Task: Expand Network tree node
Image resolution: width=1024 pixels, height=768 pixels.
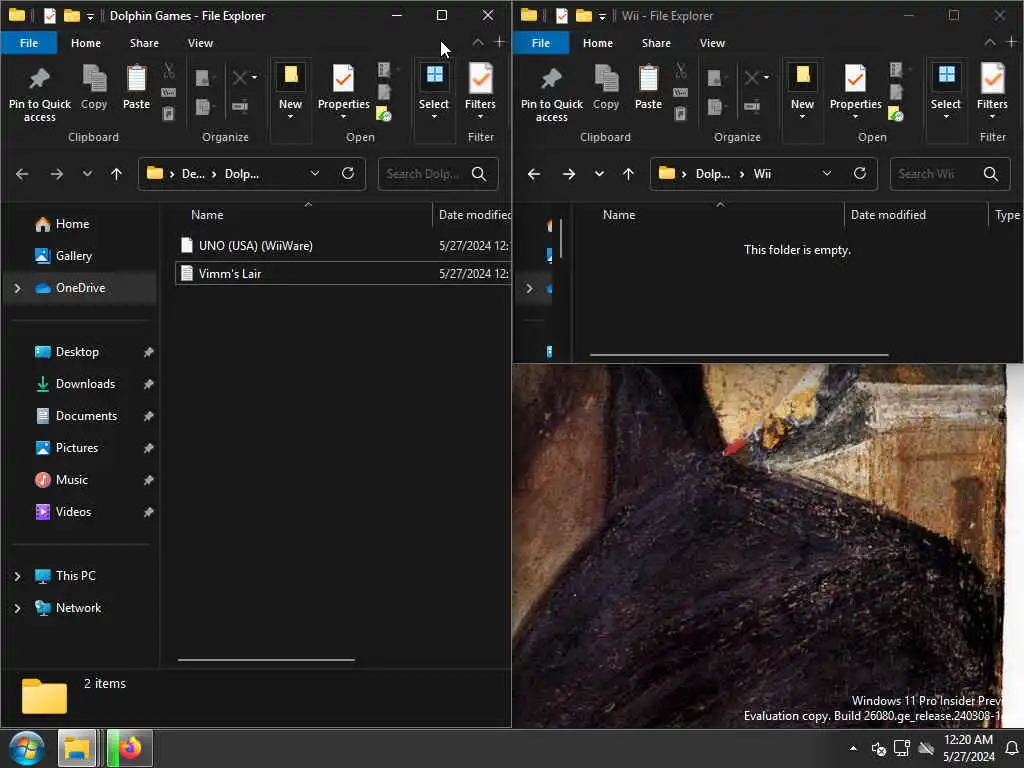Action: [18, 608]
